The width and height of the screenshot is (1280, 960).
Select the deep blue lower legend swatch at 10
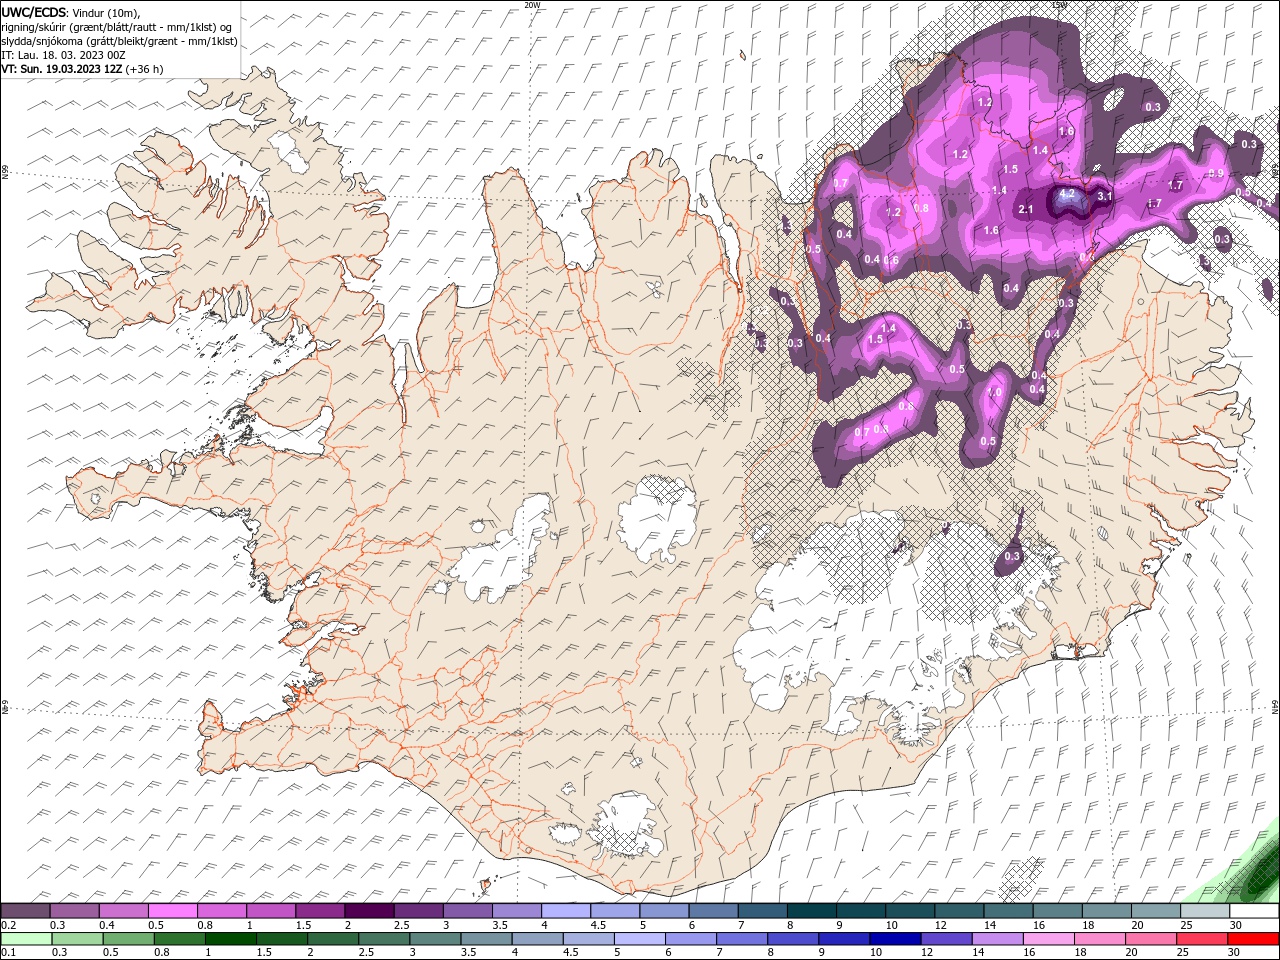(x=895, y=939)
